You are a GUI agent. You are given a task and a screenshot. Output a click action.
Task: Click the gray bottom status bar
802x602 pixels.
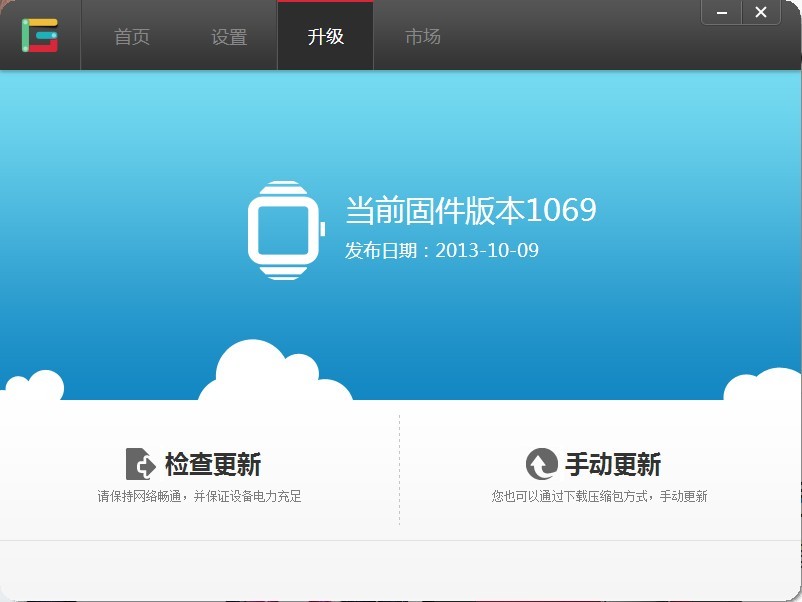[400, 570]
